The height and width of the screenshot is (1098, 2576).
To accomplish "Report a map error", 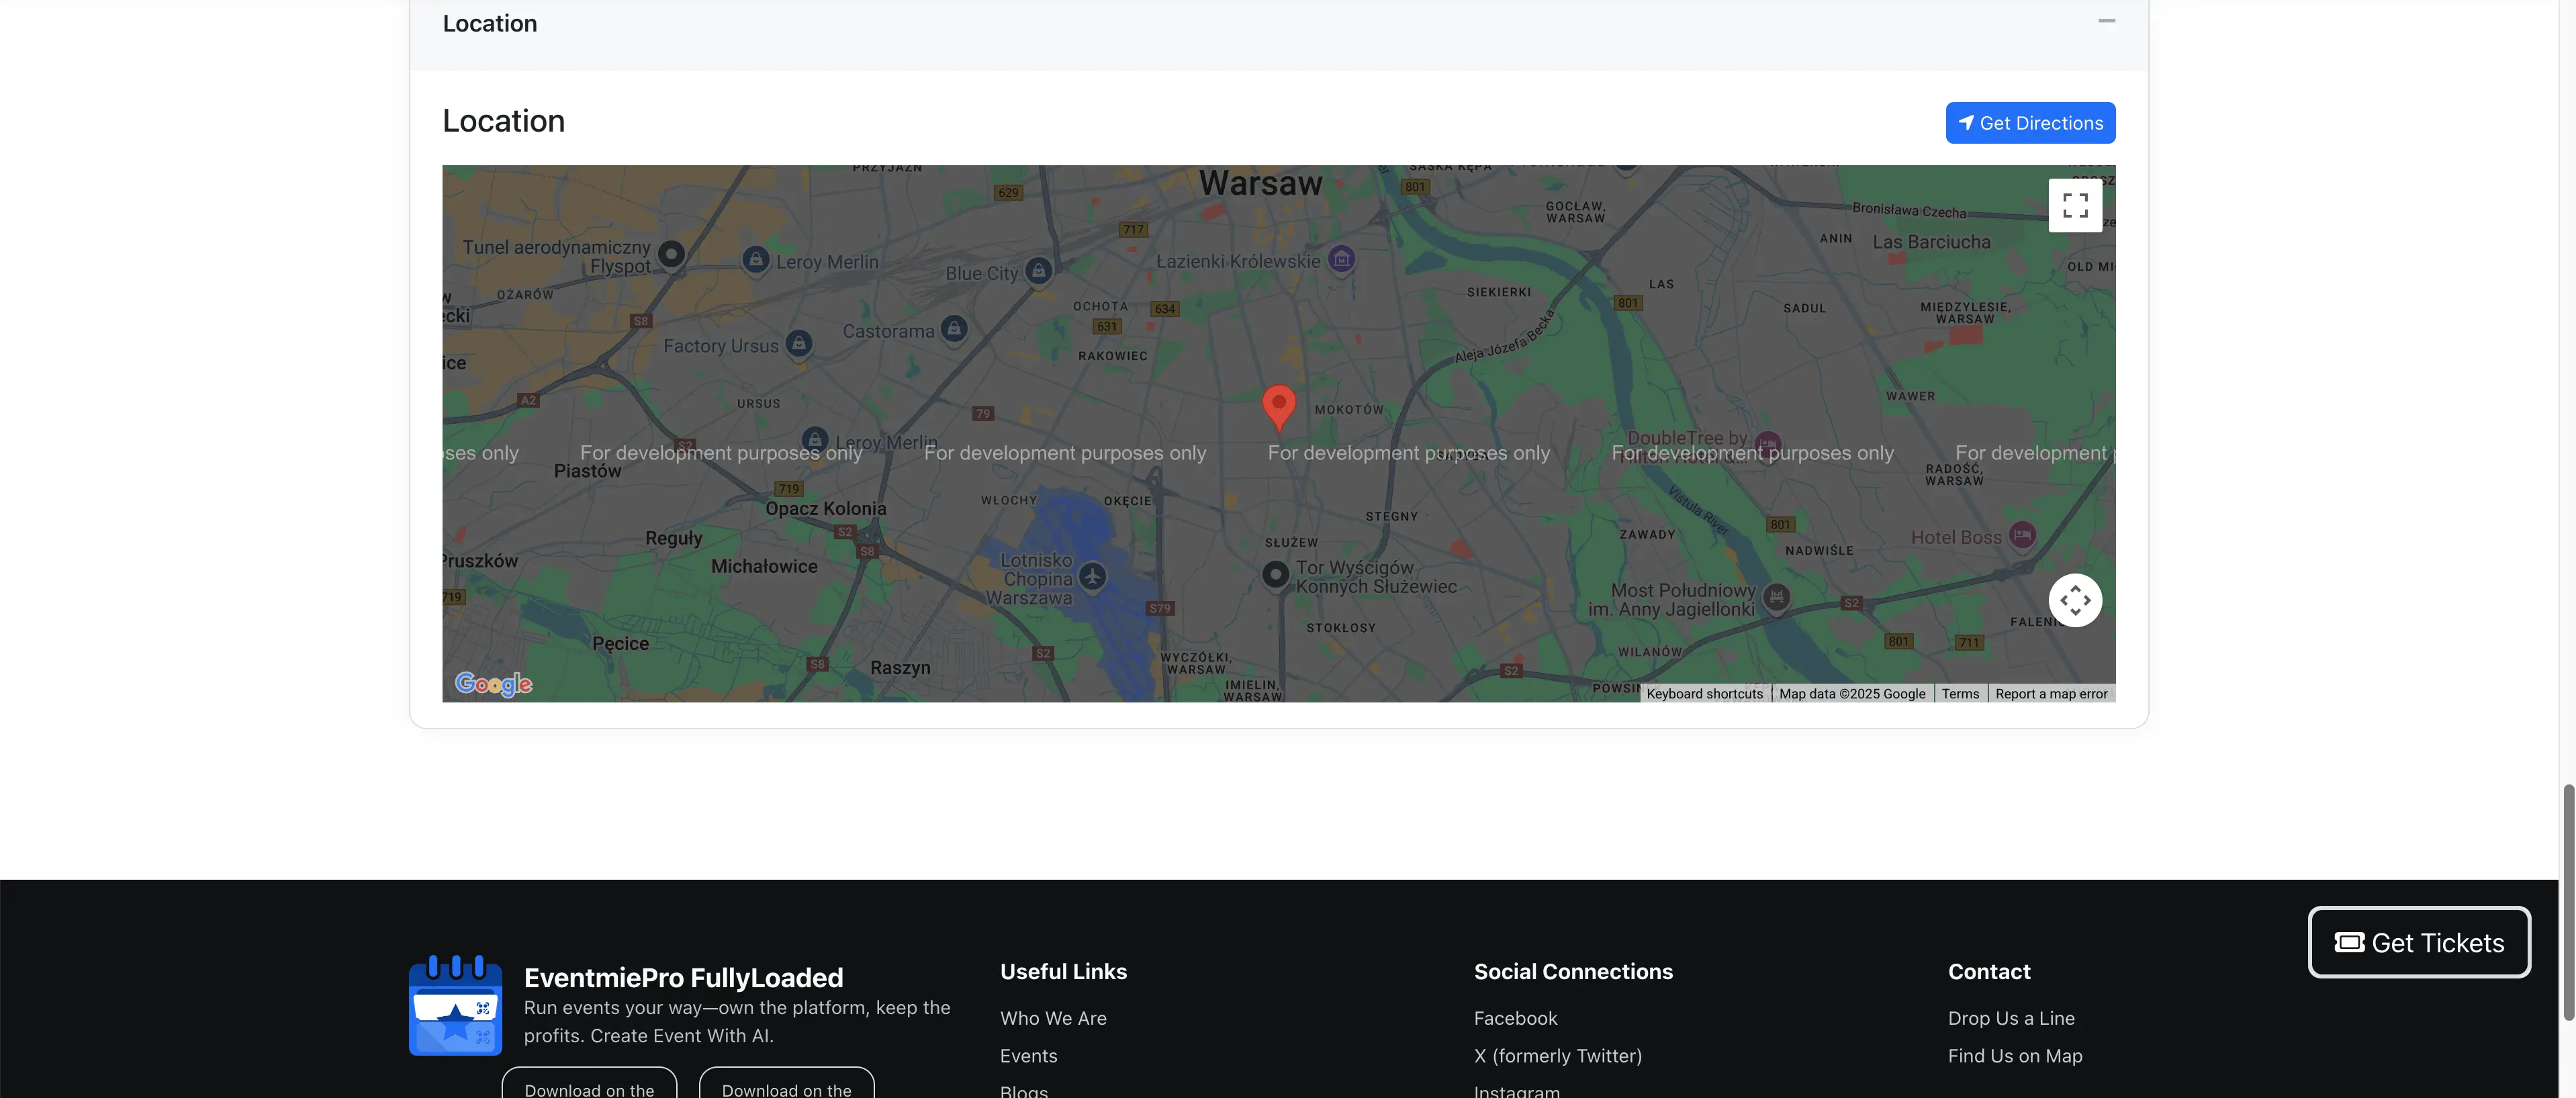I will [x=2051, y=693].
